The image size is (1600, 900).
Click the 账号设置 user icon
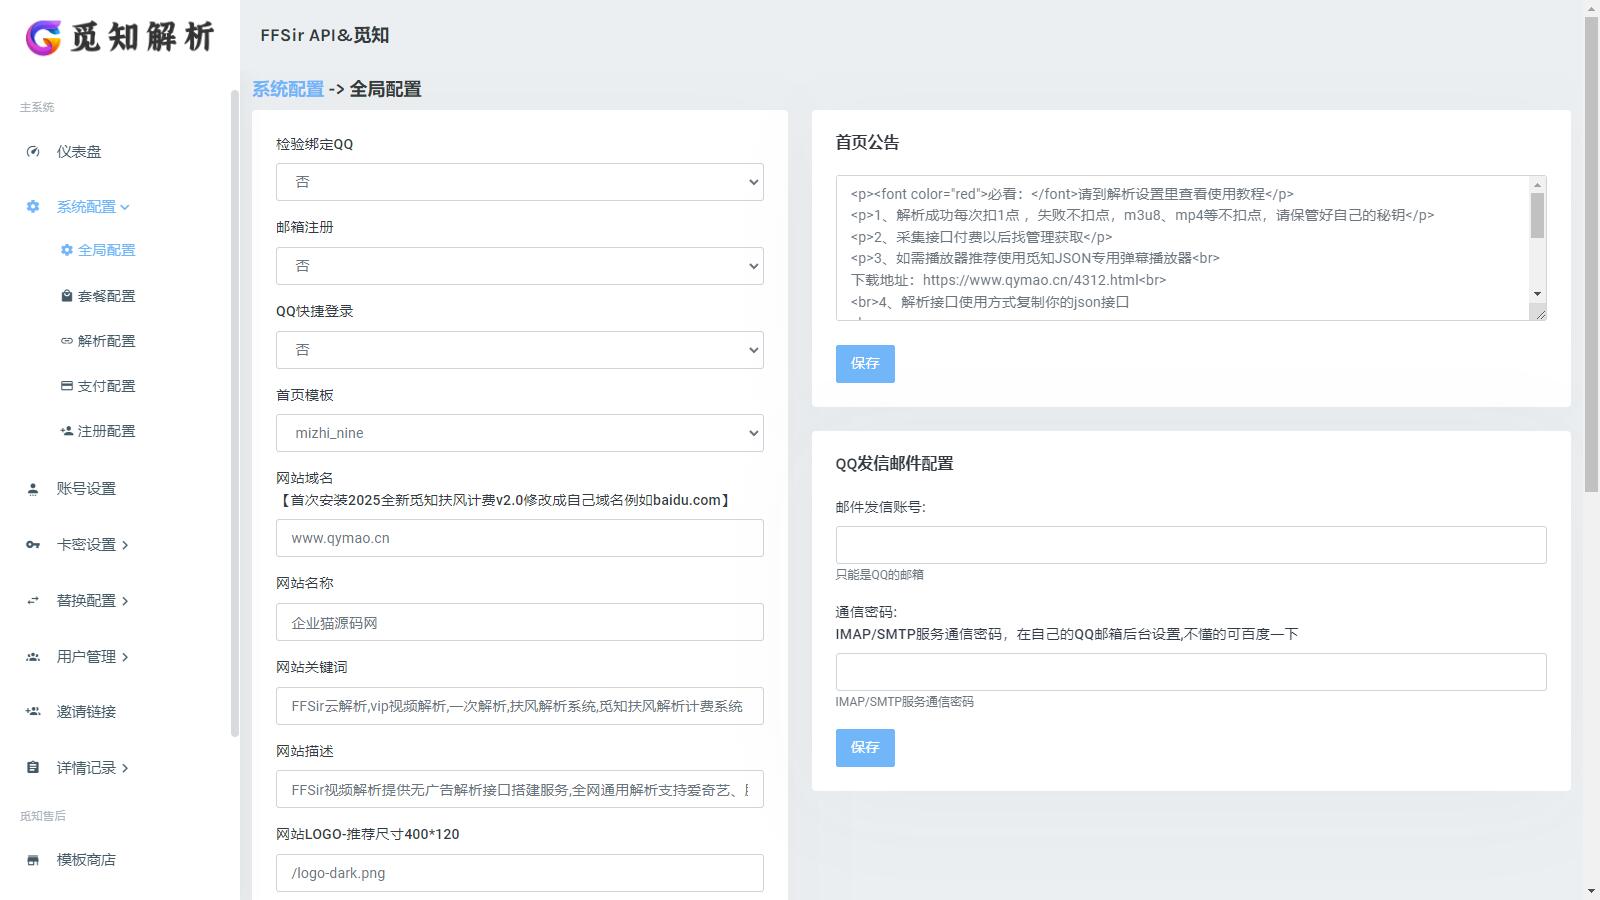31,488
